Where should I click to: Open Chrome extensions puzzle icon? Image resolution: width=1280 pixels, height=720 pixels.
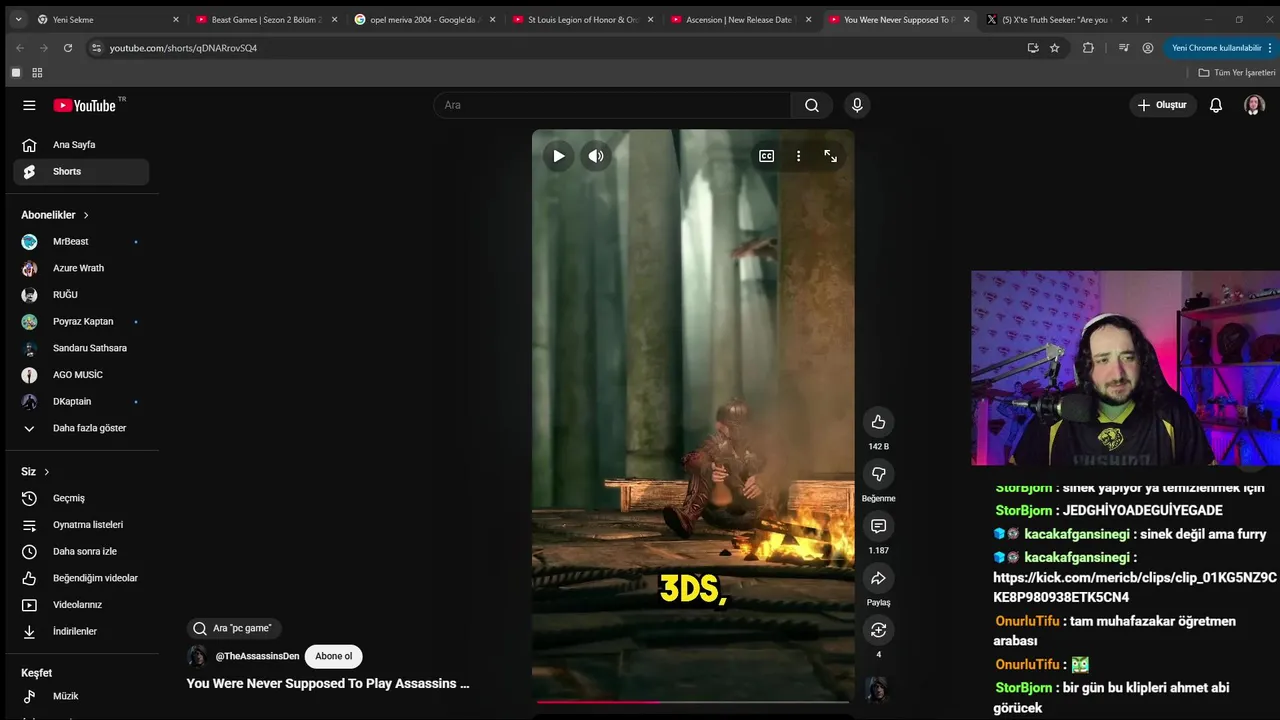click(1088, 48)
